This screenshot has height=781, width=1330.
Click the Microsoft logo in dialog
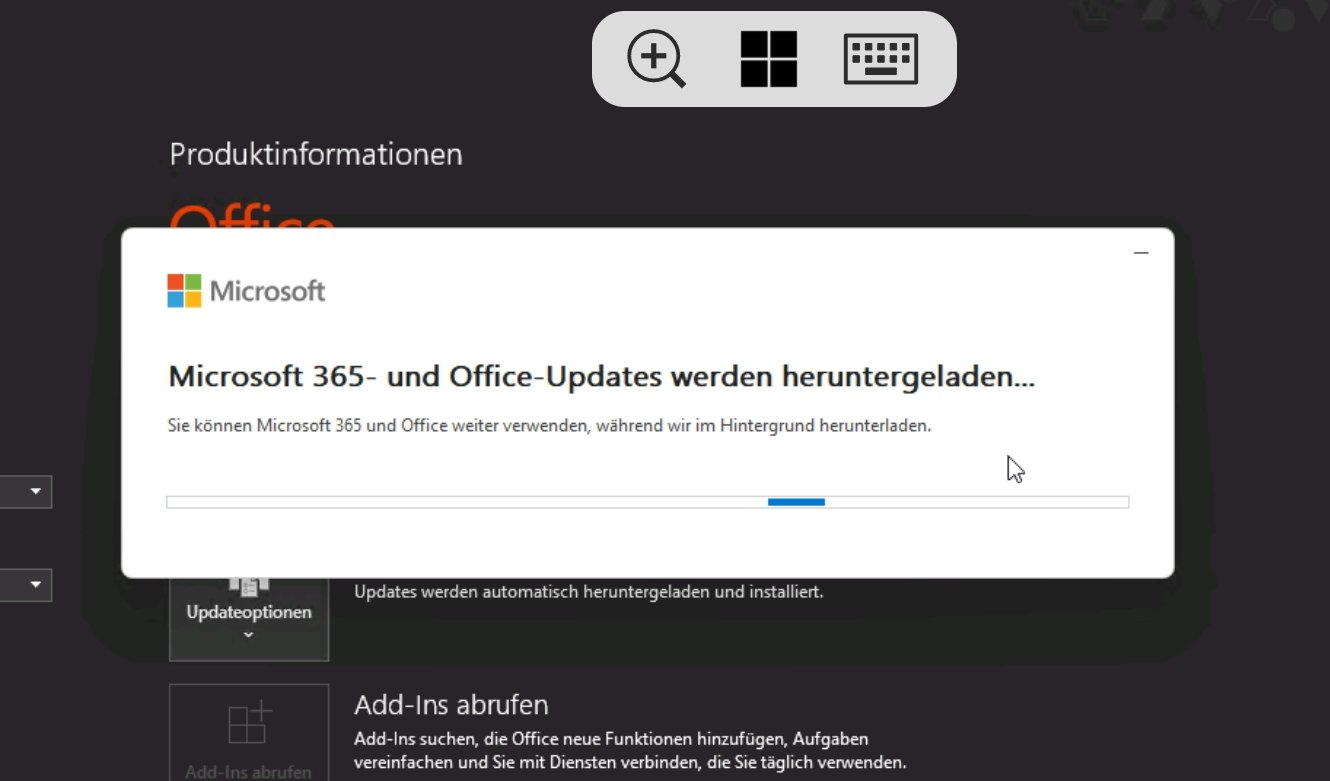point(246,291)
